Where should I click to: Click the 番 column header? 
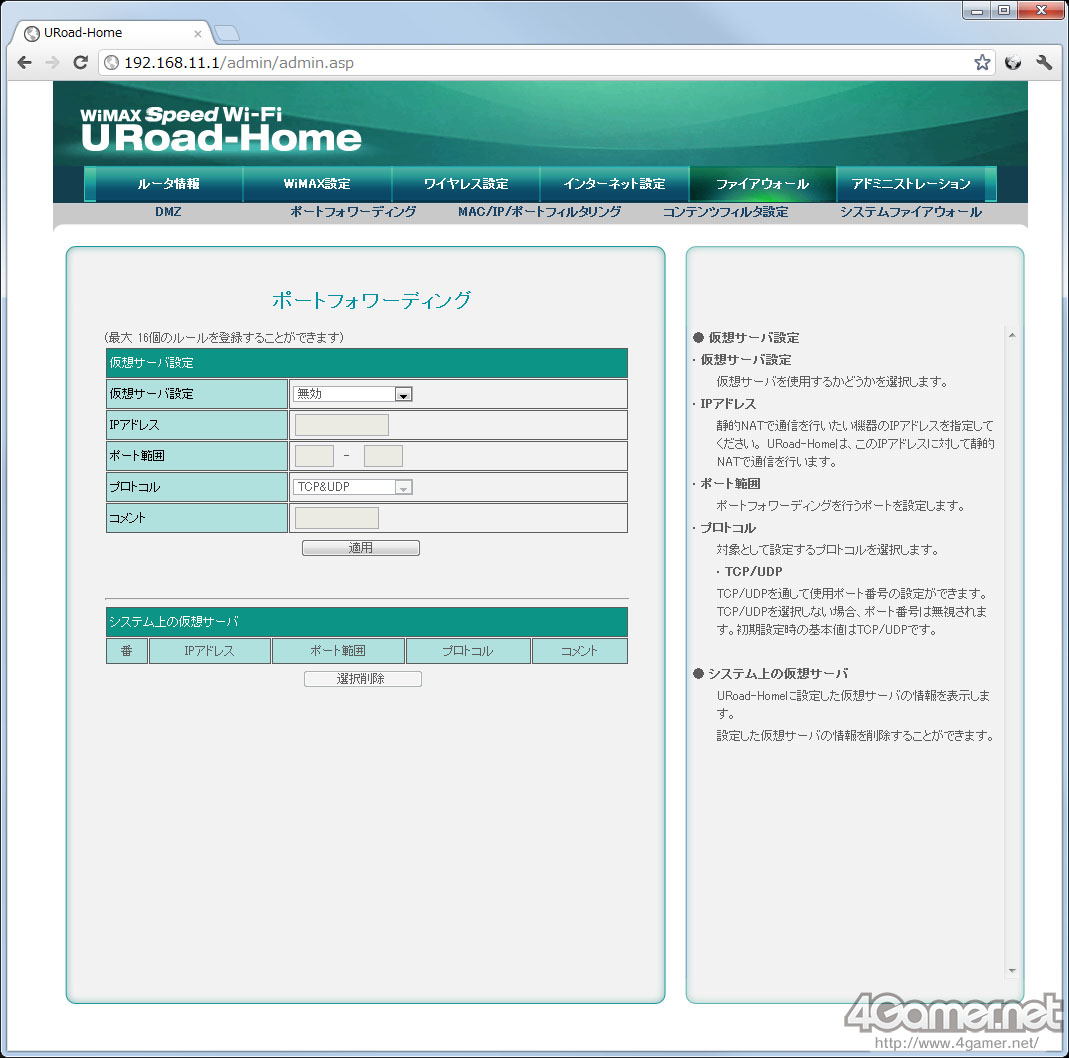pyautogui.click(x=127, y=651)
